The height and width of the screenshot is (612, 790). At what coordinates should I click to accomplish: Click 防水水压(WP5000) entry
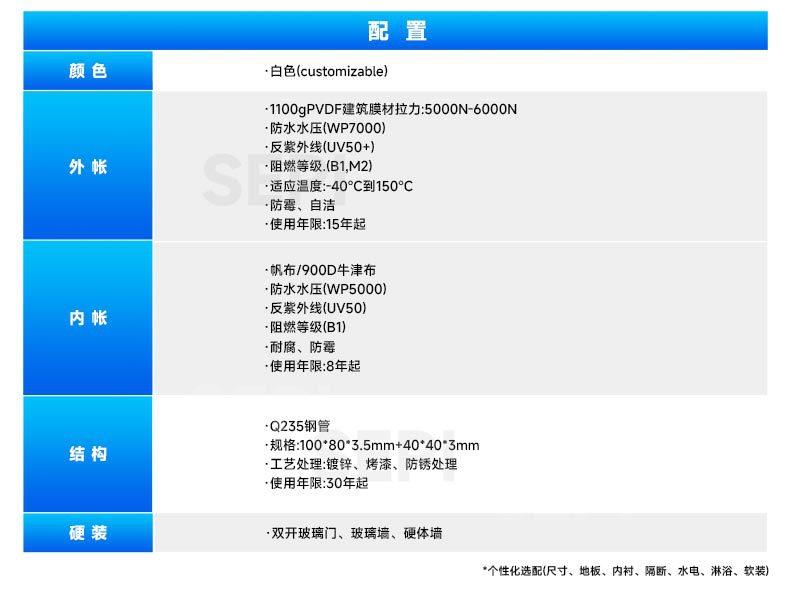pos(326,289)
